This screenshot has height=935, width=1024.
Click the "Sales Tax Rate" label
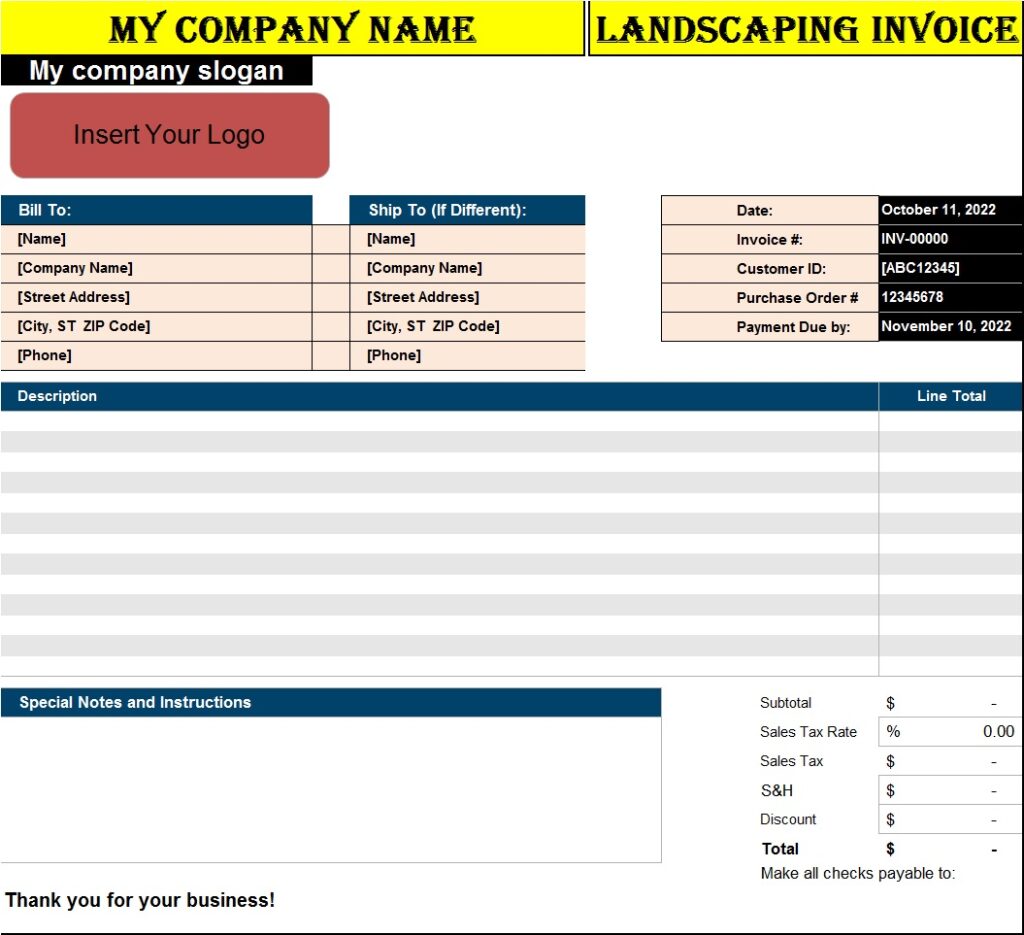[808, 732]
